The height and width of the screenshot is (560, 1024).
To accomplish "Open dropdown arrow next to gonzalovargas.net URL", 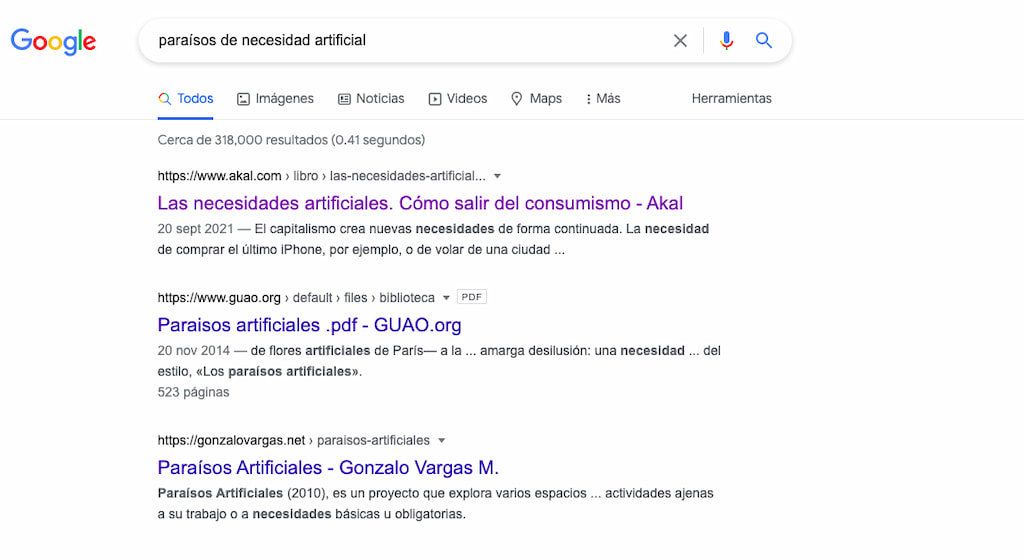I will point(441,441).
